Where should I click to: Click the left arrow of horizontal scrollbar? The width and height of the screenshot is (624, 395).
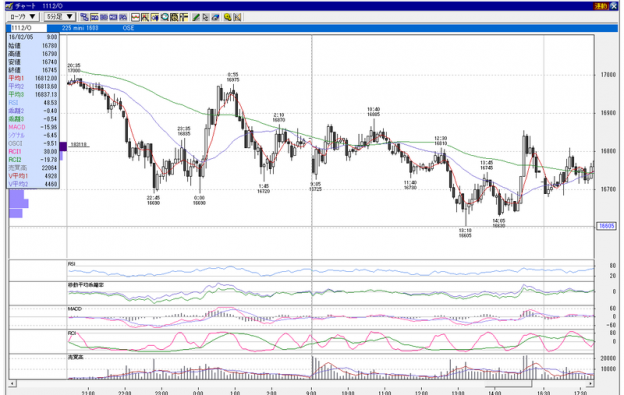13,384
